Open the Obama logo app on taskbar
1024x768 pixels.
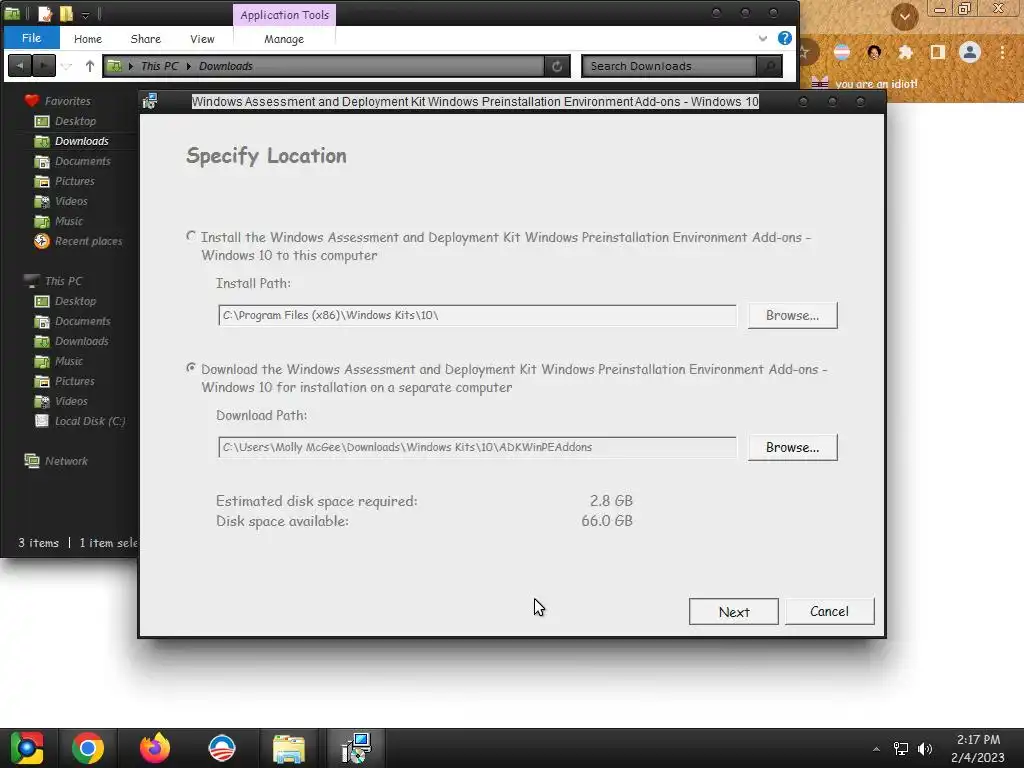[x=222, y=748]
